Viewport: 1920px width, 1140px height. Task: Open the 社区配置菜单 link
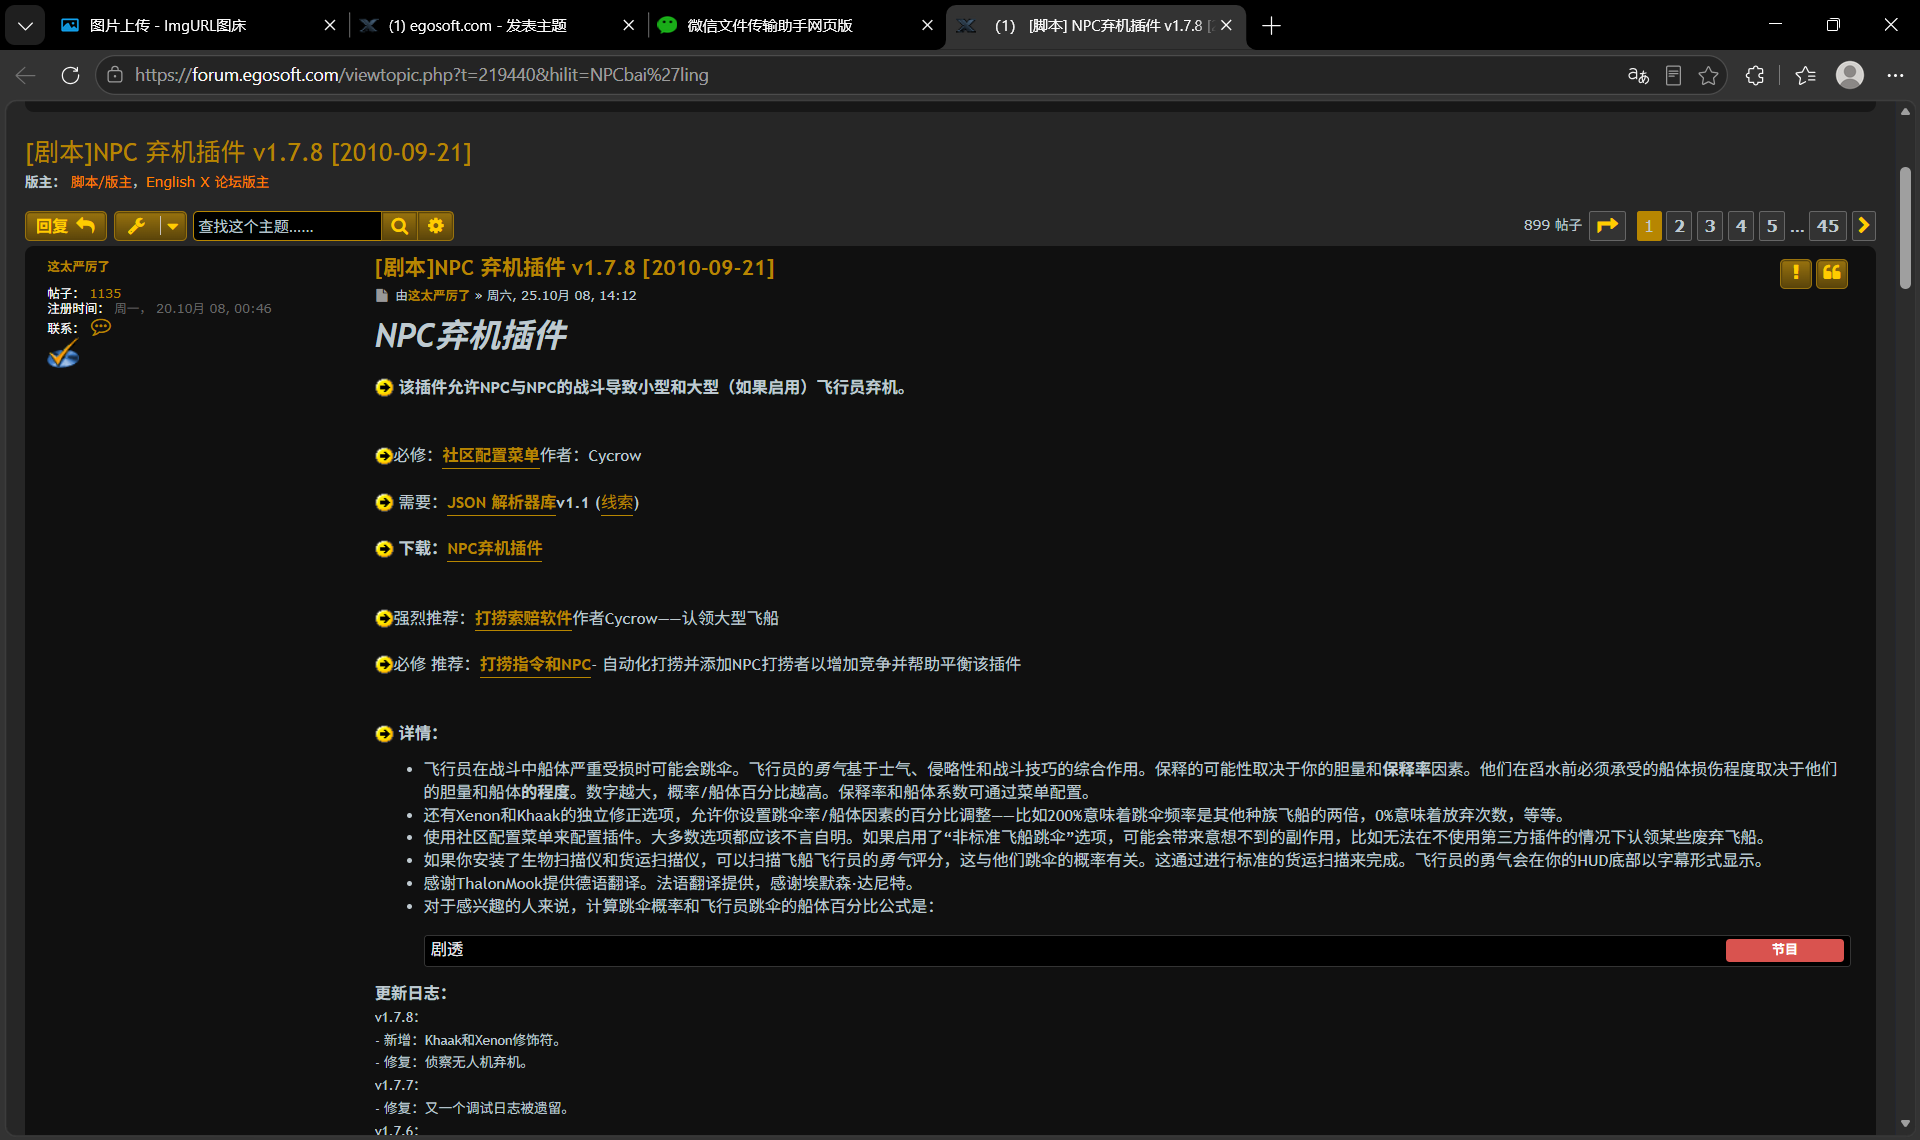[491, 455]
